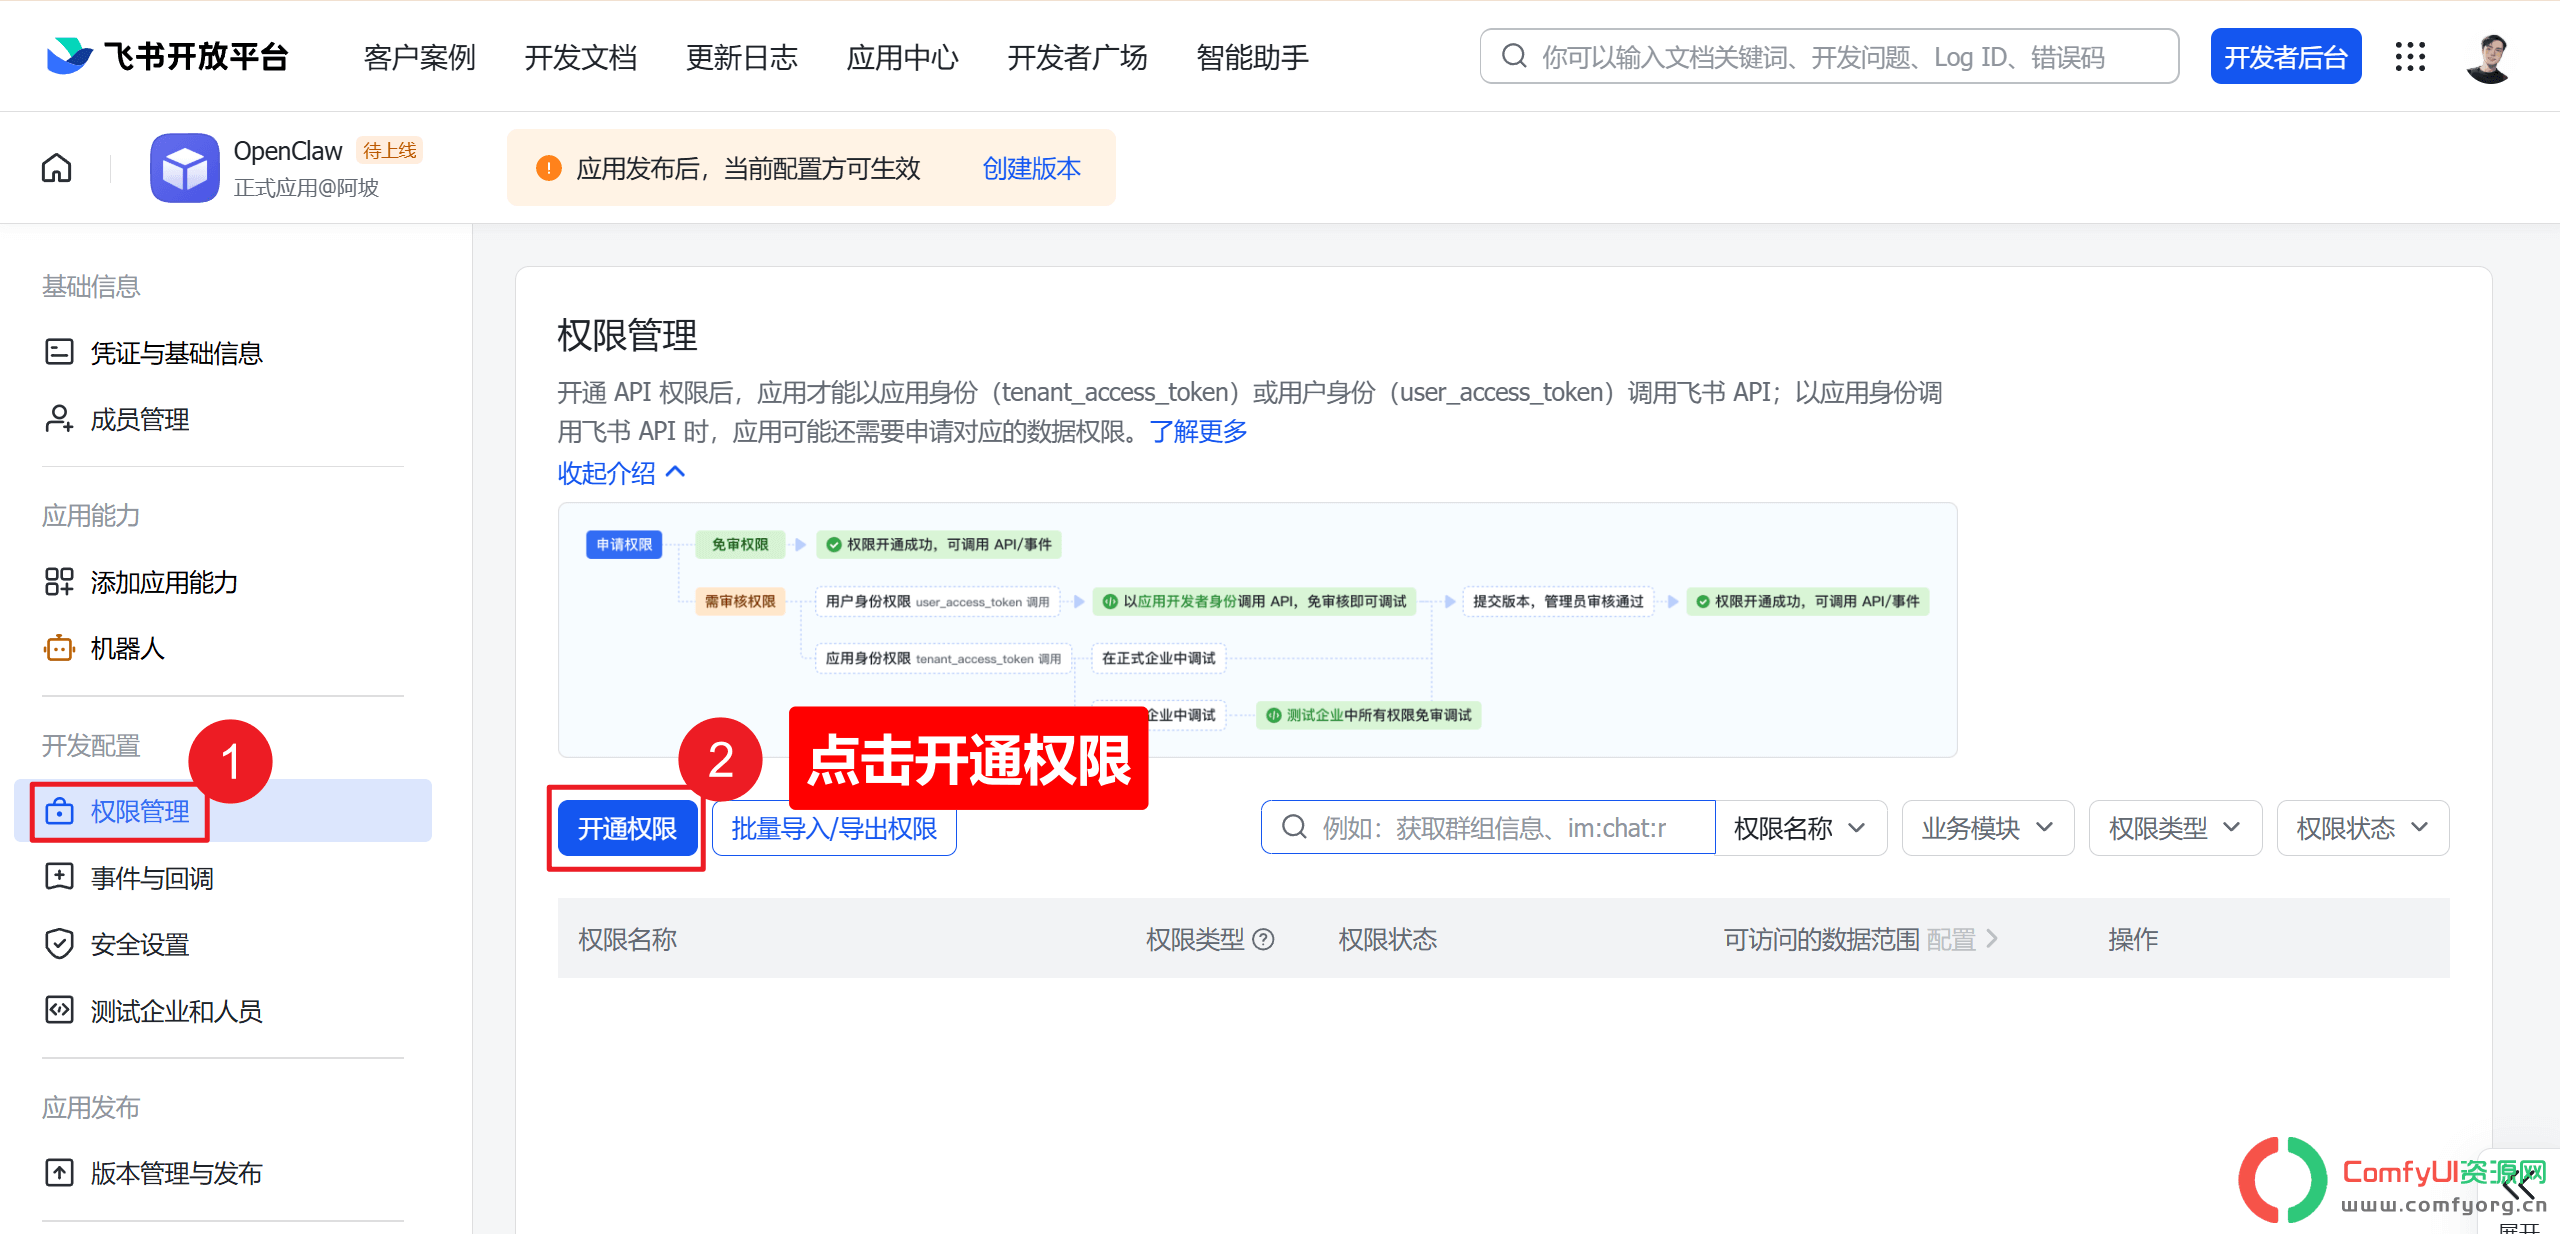Viewport: 2560px width, 1234px height.
Task: Open 机器人 in sidebar
Action: [104, 648]
